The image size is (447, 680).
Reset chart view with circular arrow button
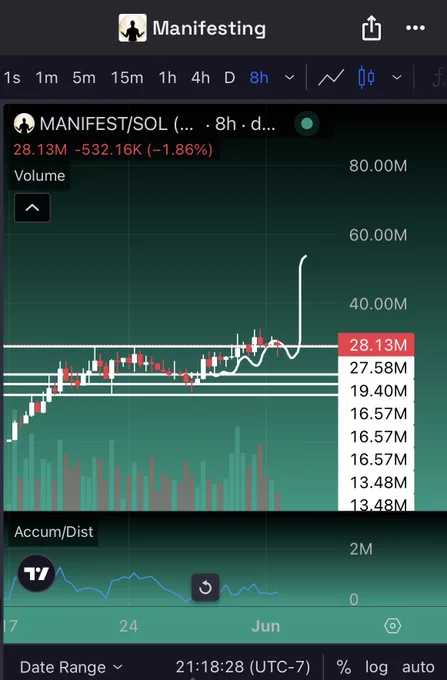click(x=205, y=588)
